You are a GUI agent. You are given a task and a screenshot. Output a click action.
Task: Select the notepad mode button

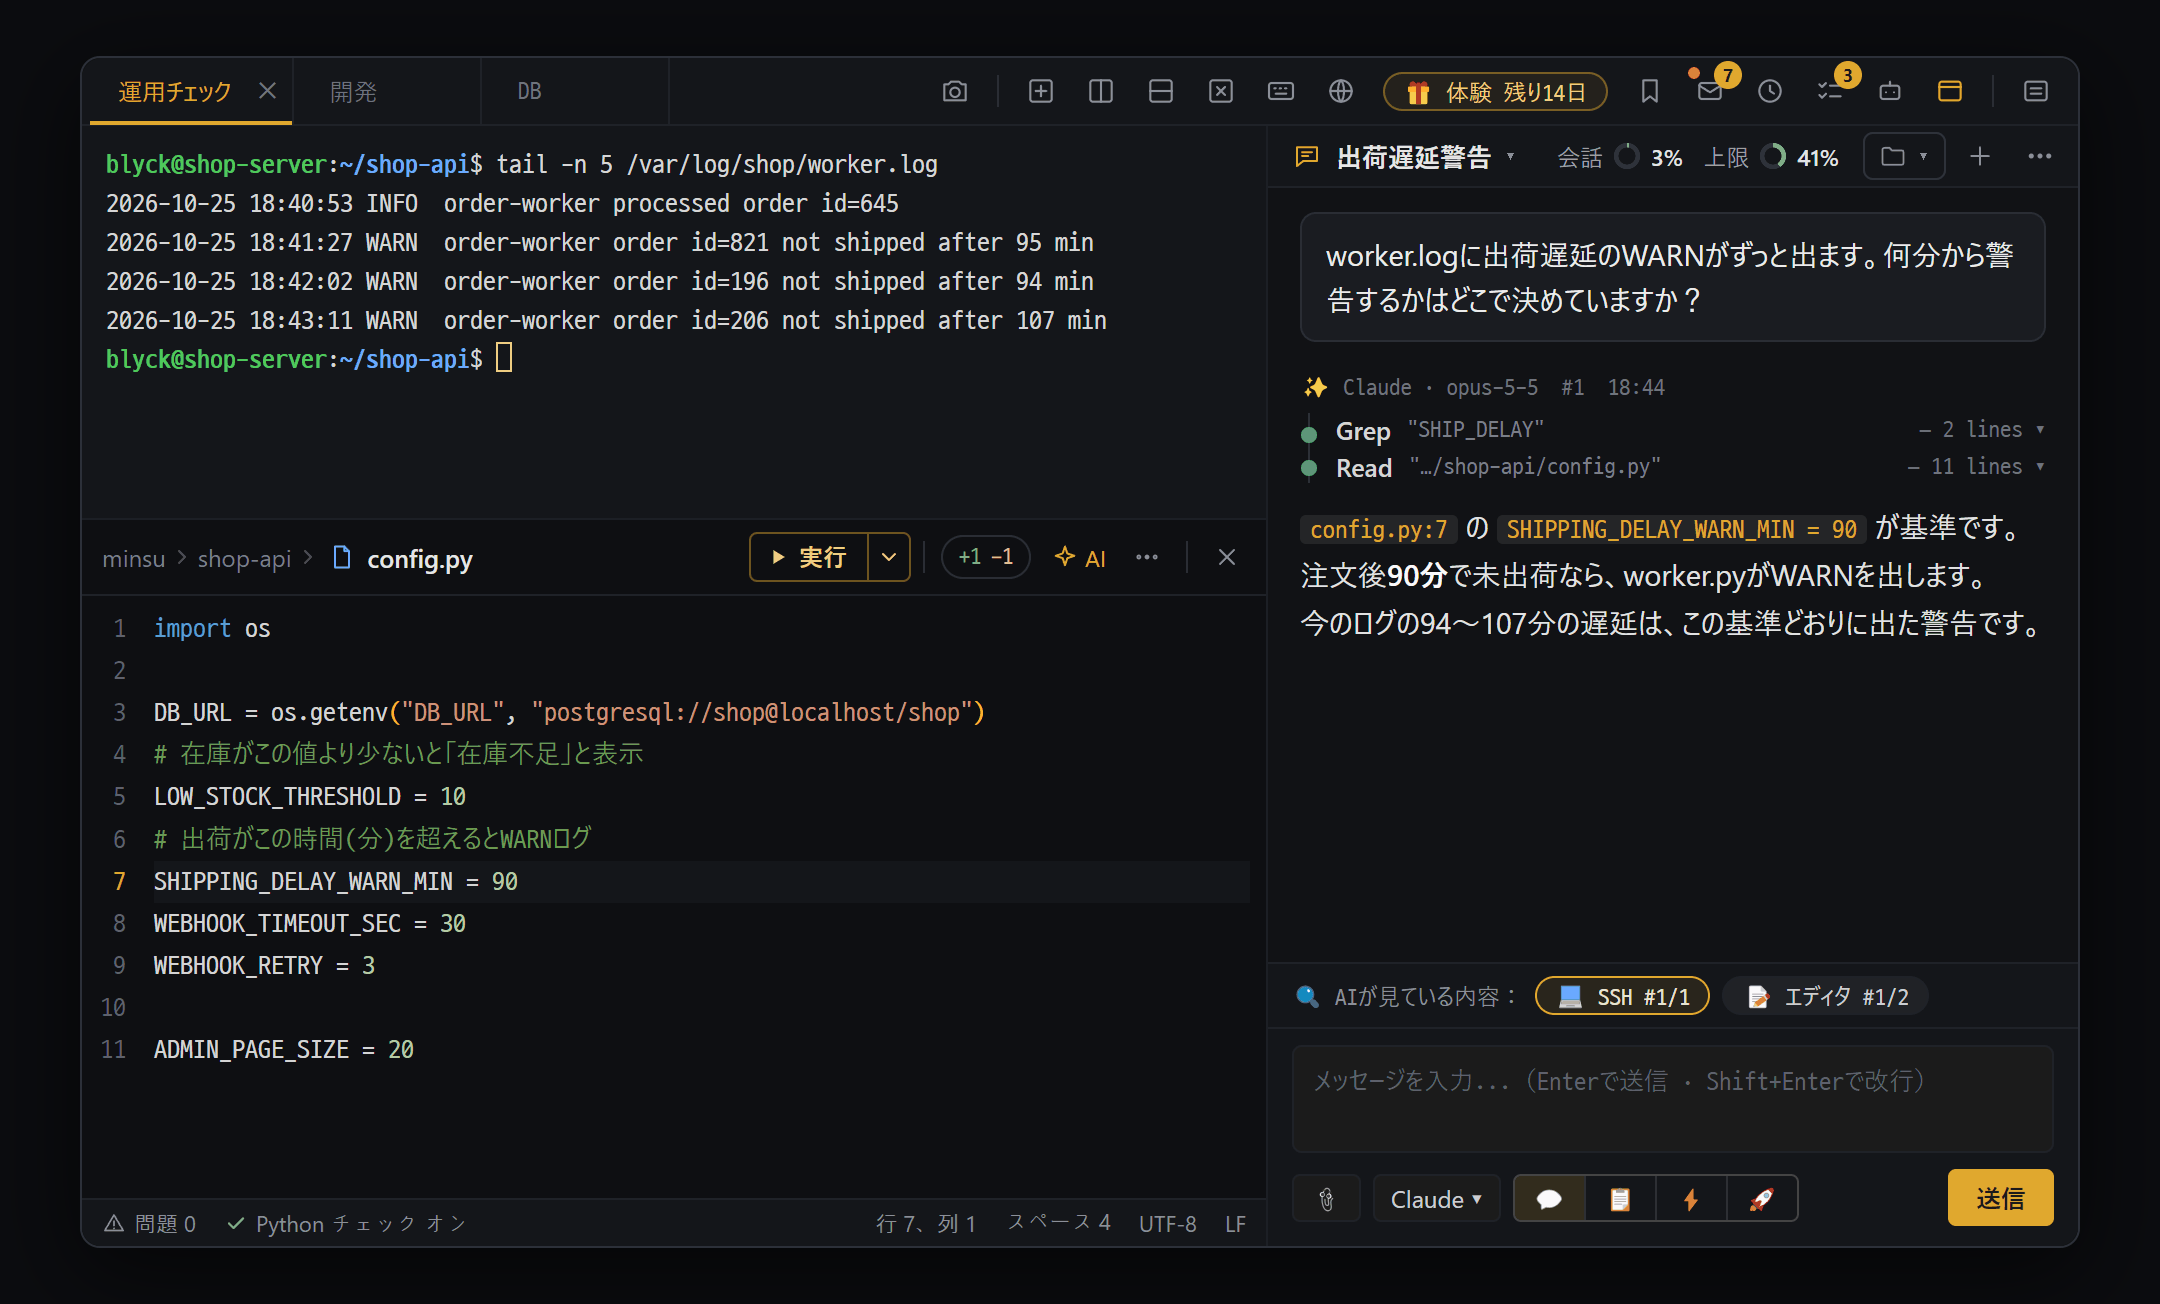point(1620,1198)
